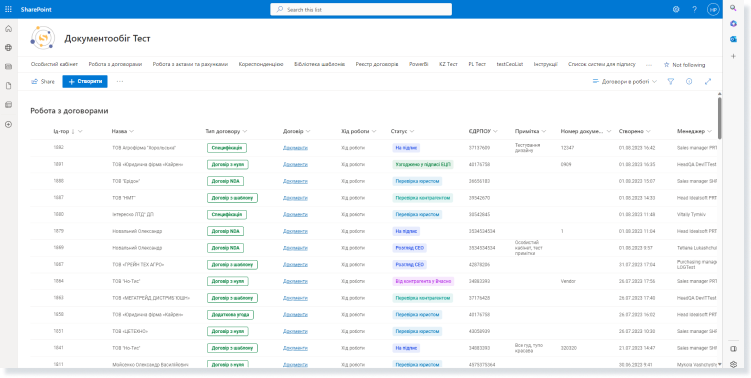Open the Microsoft 365 app launcher
Image resolution: width=751 pixels, height=378 pixels.
coord(8,9)
